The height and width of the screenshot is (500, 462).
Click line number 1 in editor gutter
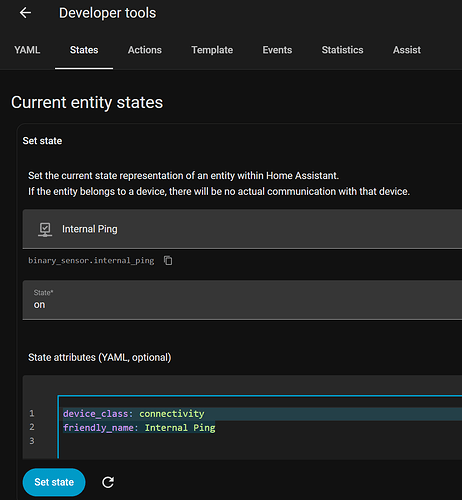pyautogui.click(x=32, y=414)
